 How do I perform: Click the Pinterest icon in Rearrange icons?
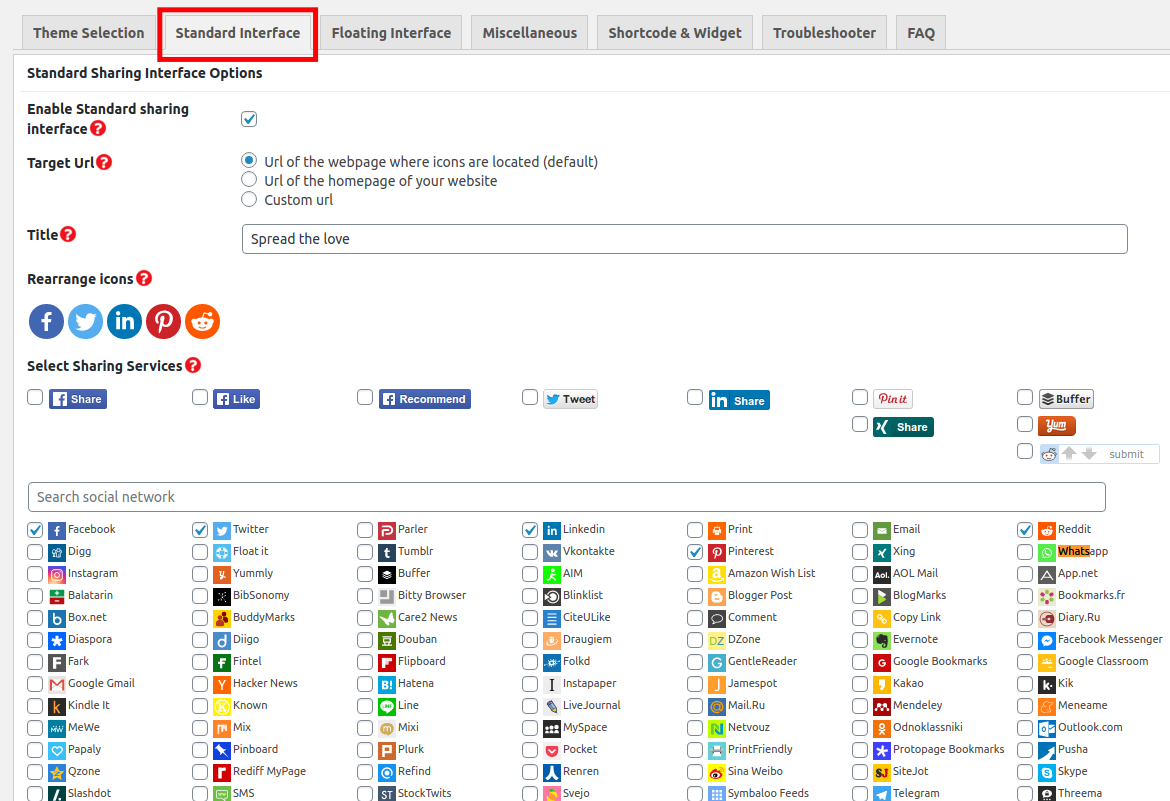coord(163,322)
